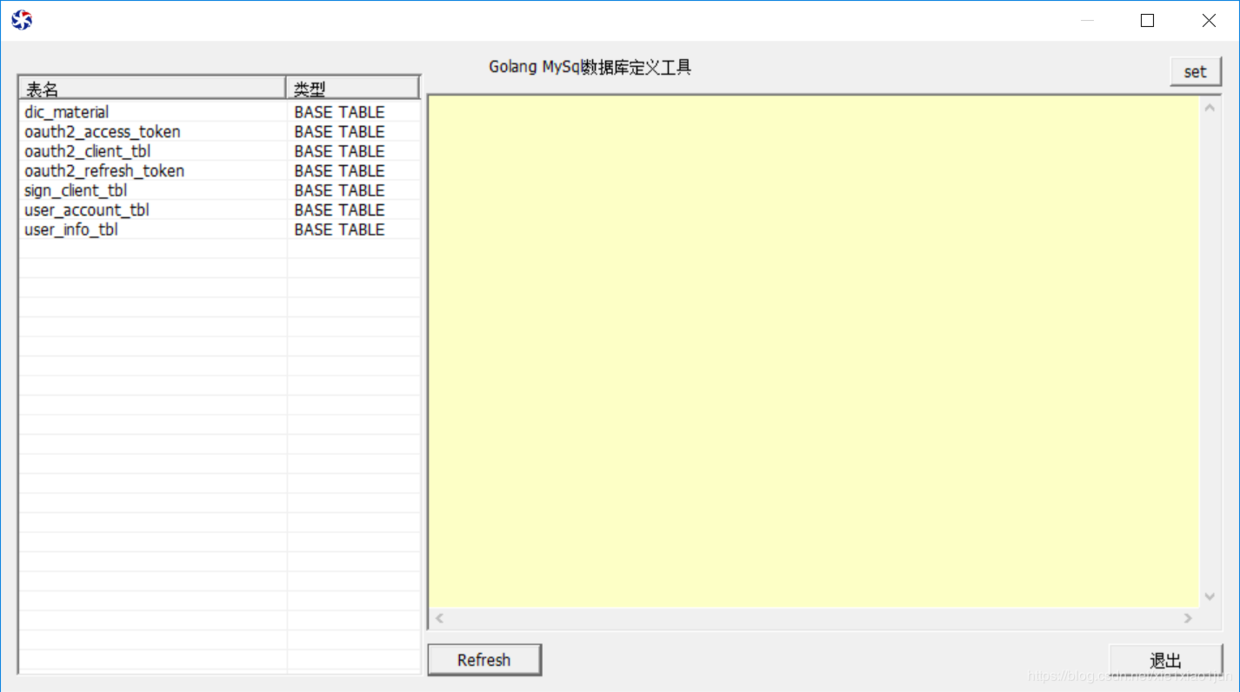Screen dimensions: 1240x692
Task: Select the user_account_tbl row
Action: point(219,210)
